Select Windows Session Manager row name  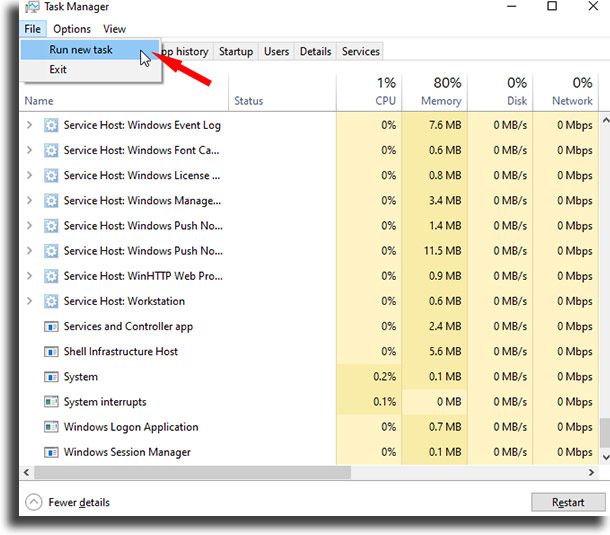point(127,452)
